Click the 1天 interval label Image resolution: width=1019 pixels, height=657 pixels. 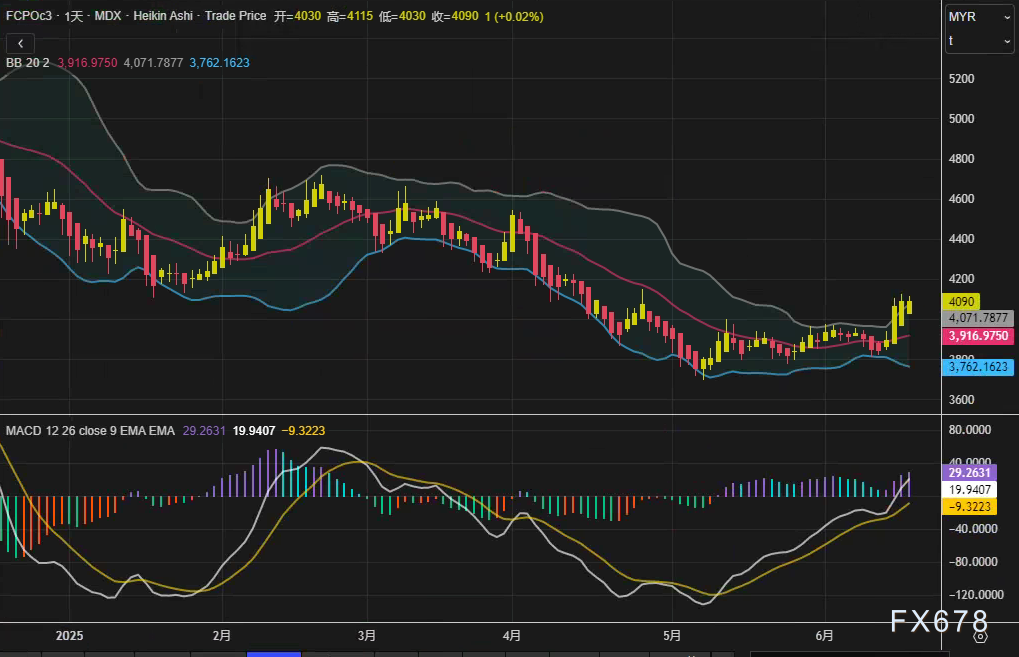click(x=76, y=17)
